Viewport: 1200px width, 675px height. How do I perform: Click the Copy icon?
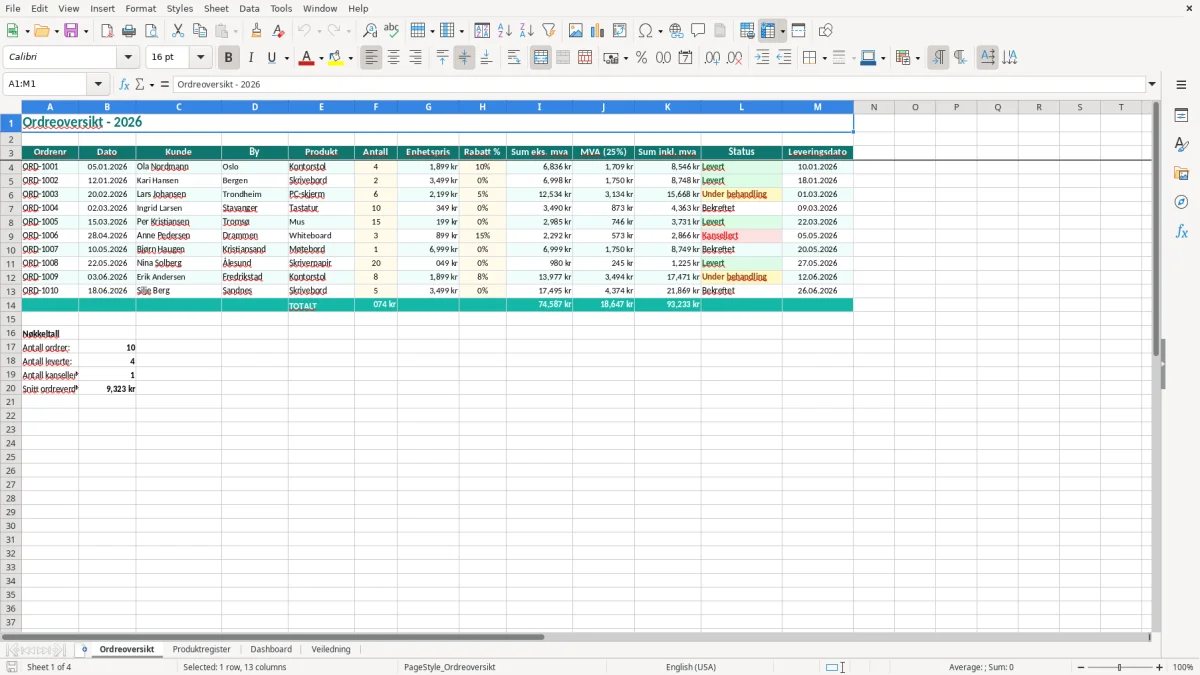tap(200, 31)
